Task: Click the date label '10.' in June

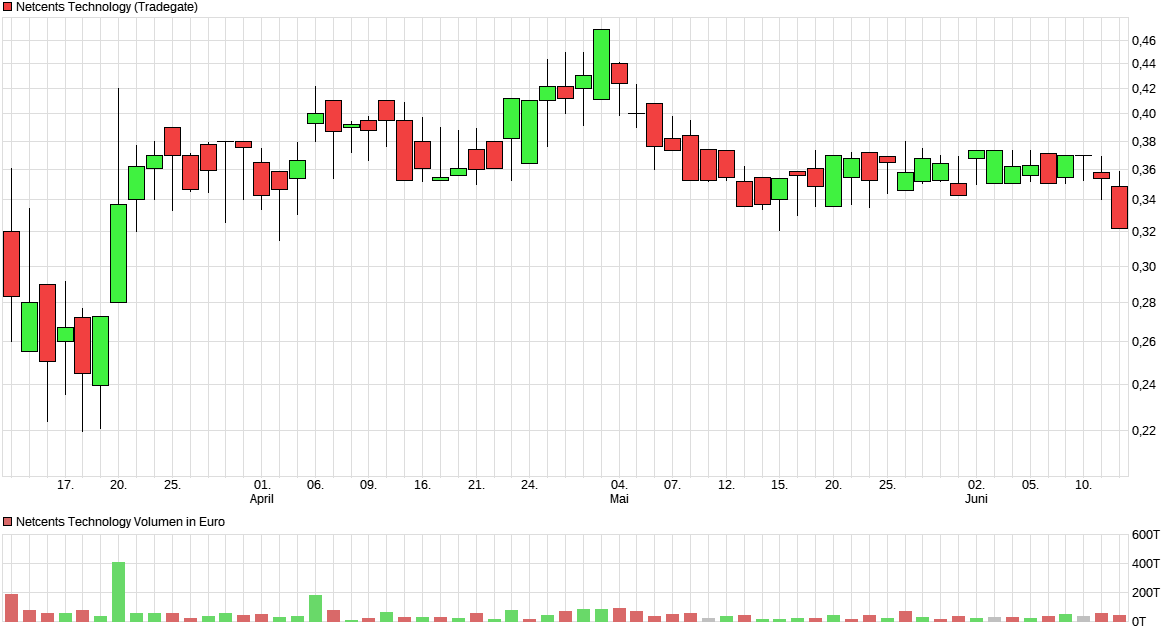Action: pos(1084,485)
